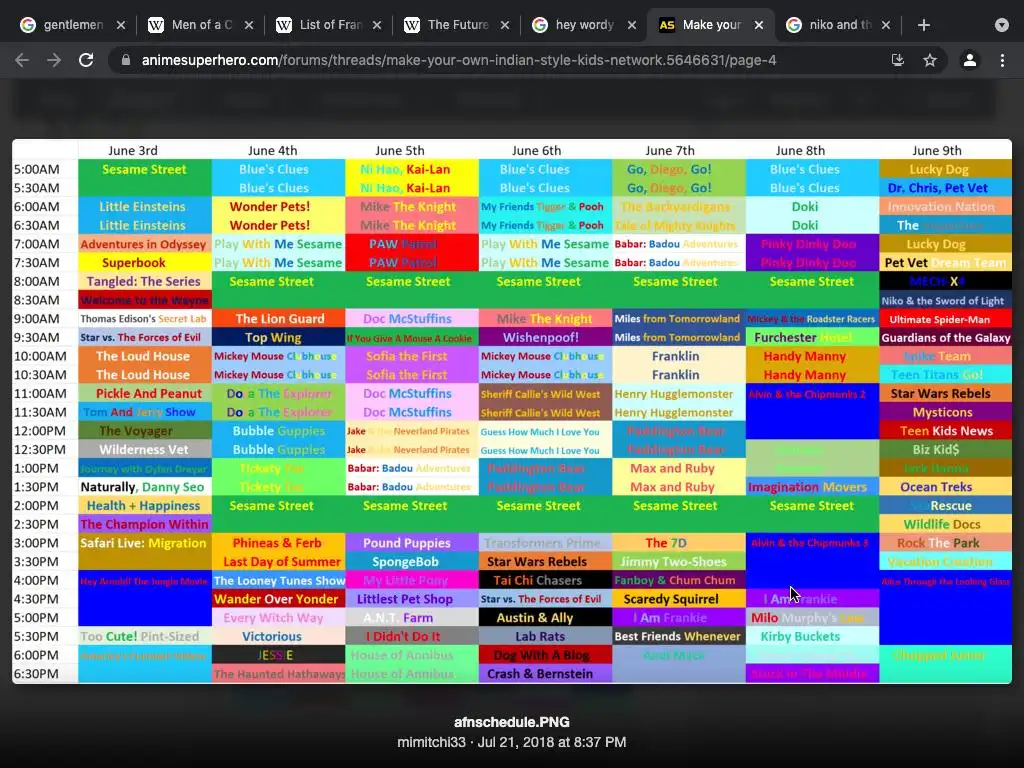Open the tab search dropdown arrow
The width and height of the screenshot is (1024, 768).
point(1002,25)
